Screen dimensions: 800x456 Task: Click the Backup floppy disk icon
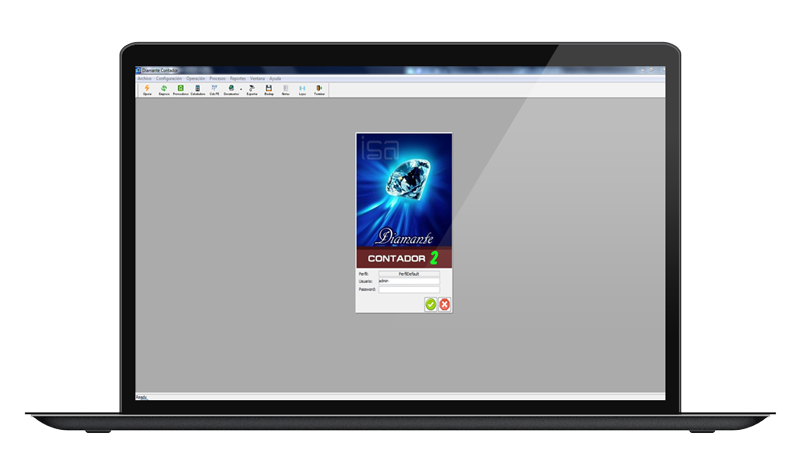click(x=269, y=90)
